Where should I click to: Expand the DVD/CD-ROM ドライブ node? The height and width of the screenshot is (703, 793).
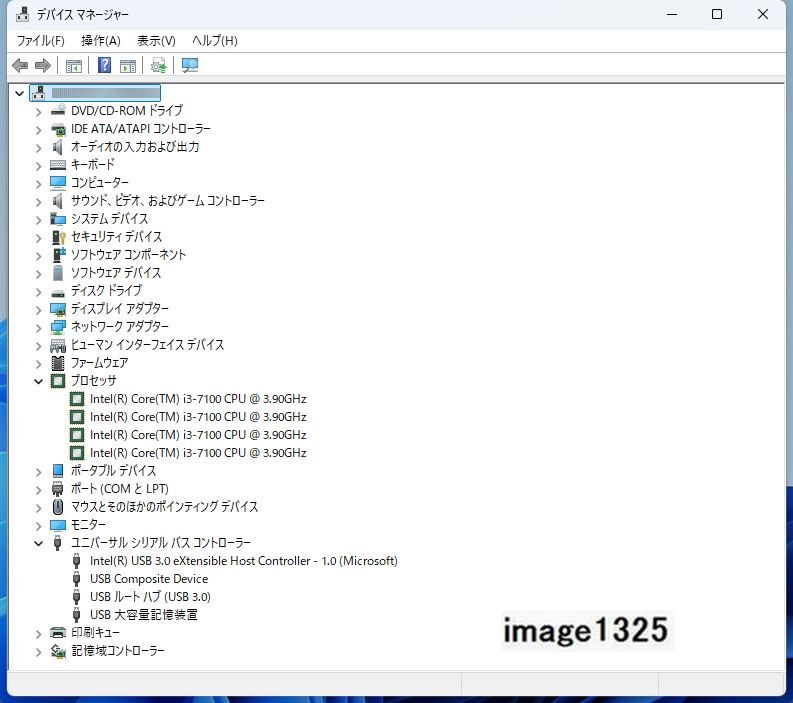[x=38, y=112]
